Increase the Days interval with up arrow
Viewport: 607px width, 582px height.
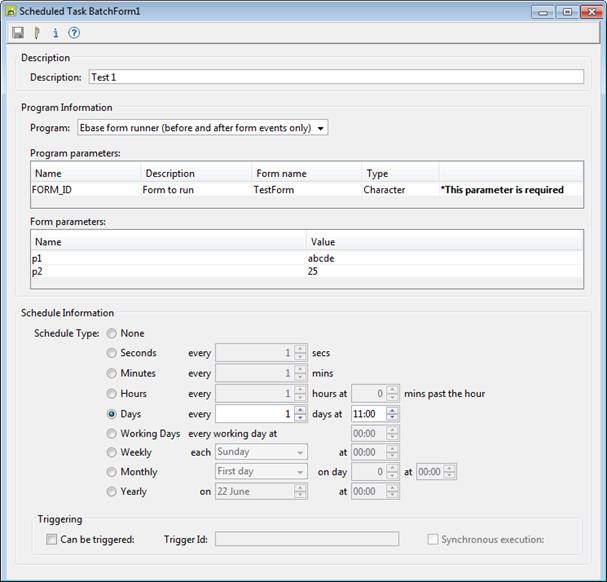tap(300, 410)
